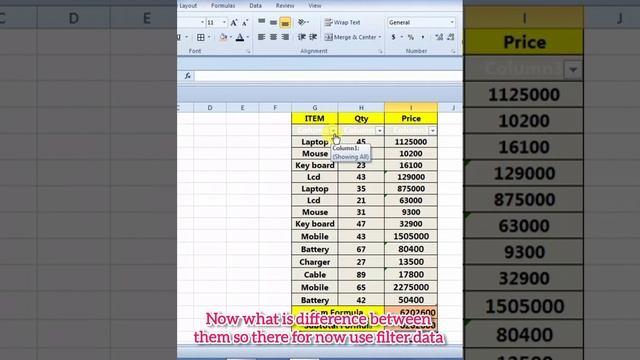Select the 10200 cell in center worksheet
Screen dimensions: 640x360
coord(411,154)
